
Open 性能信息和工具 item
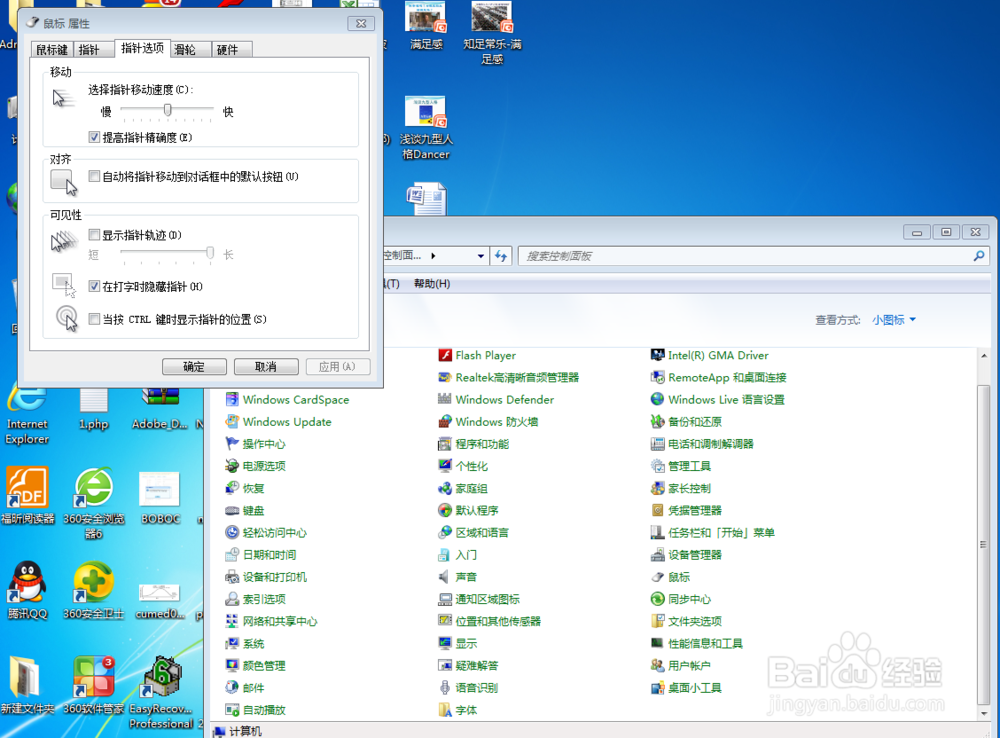(696, 644)
